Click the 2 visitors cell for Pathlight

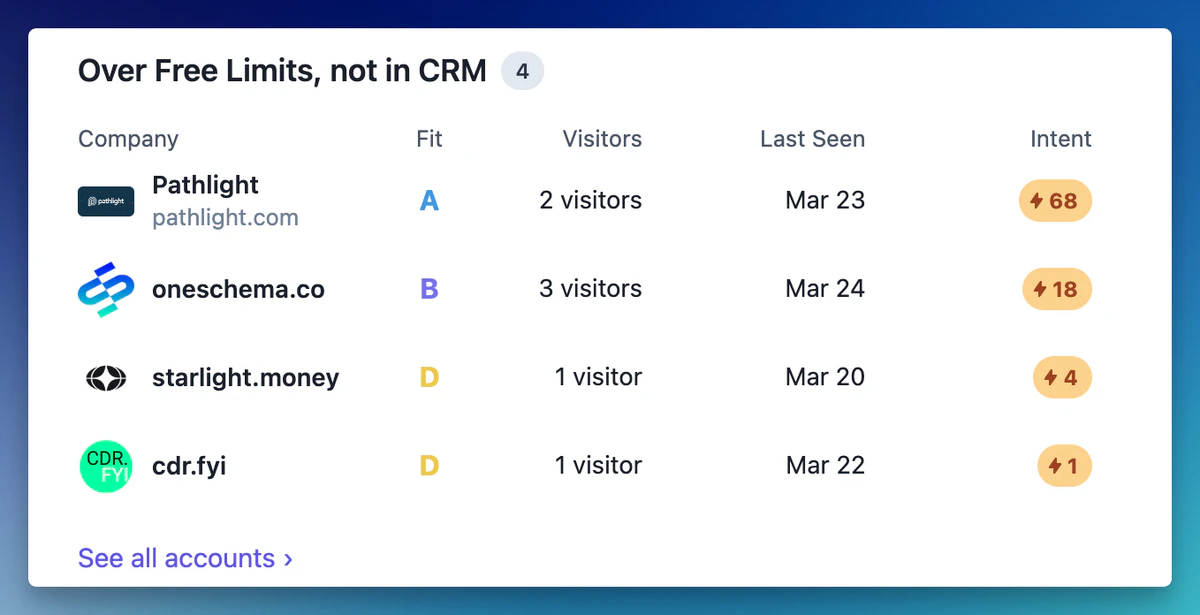tap(590, 200)
